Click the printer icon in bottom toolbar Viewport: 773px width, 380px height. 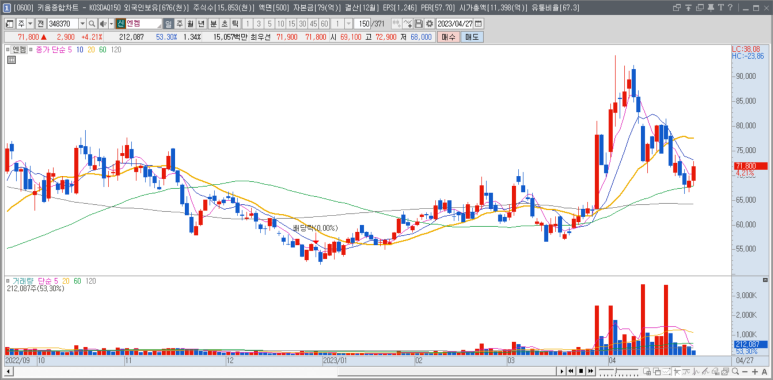(x=725, y=371)
